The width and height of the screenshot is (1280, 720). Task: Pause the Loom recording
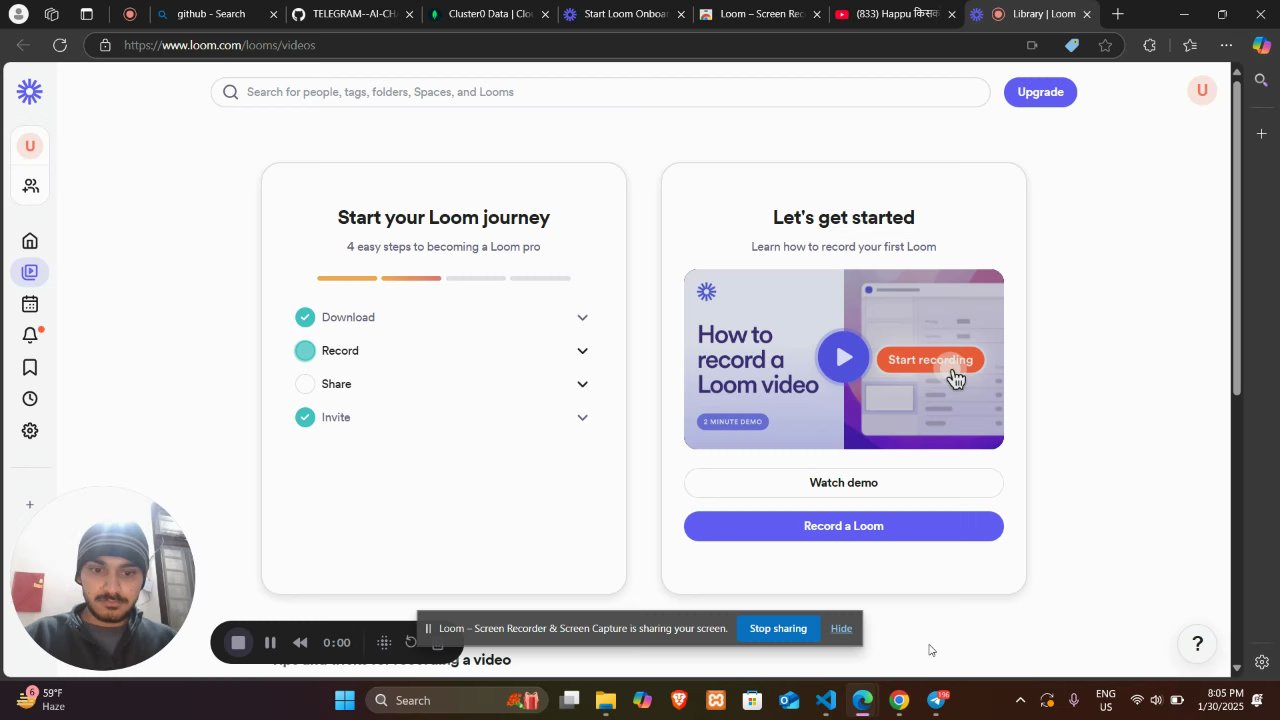(x=270, y=643)
